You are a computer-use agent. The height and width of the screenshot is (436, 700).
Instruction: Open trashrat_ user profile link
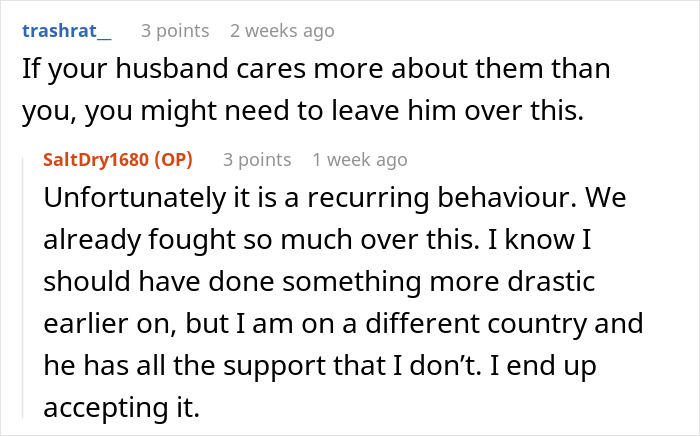67,31
